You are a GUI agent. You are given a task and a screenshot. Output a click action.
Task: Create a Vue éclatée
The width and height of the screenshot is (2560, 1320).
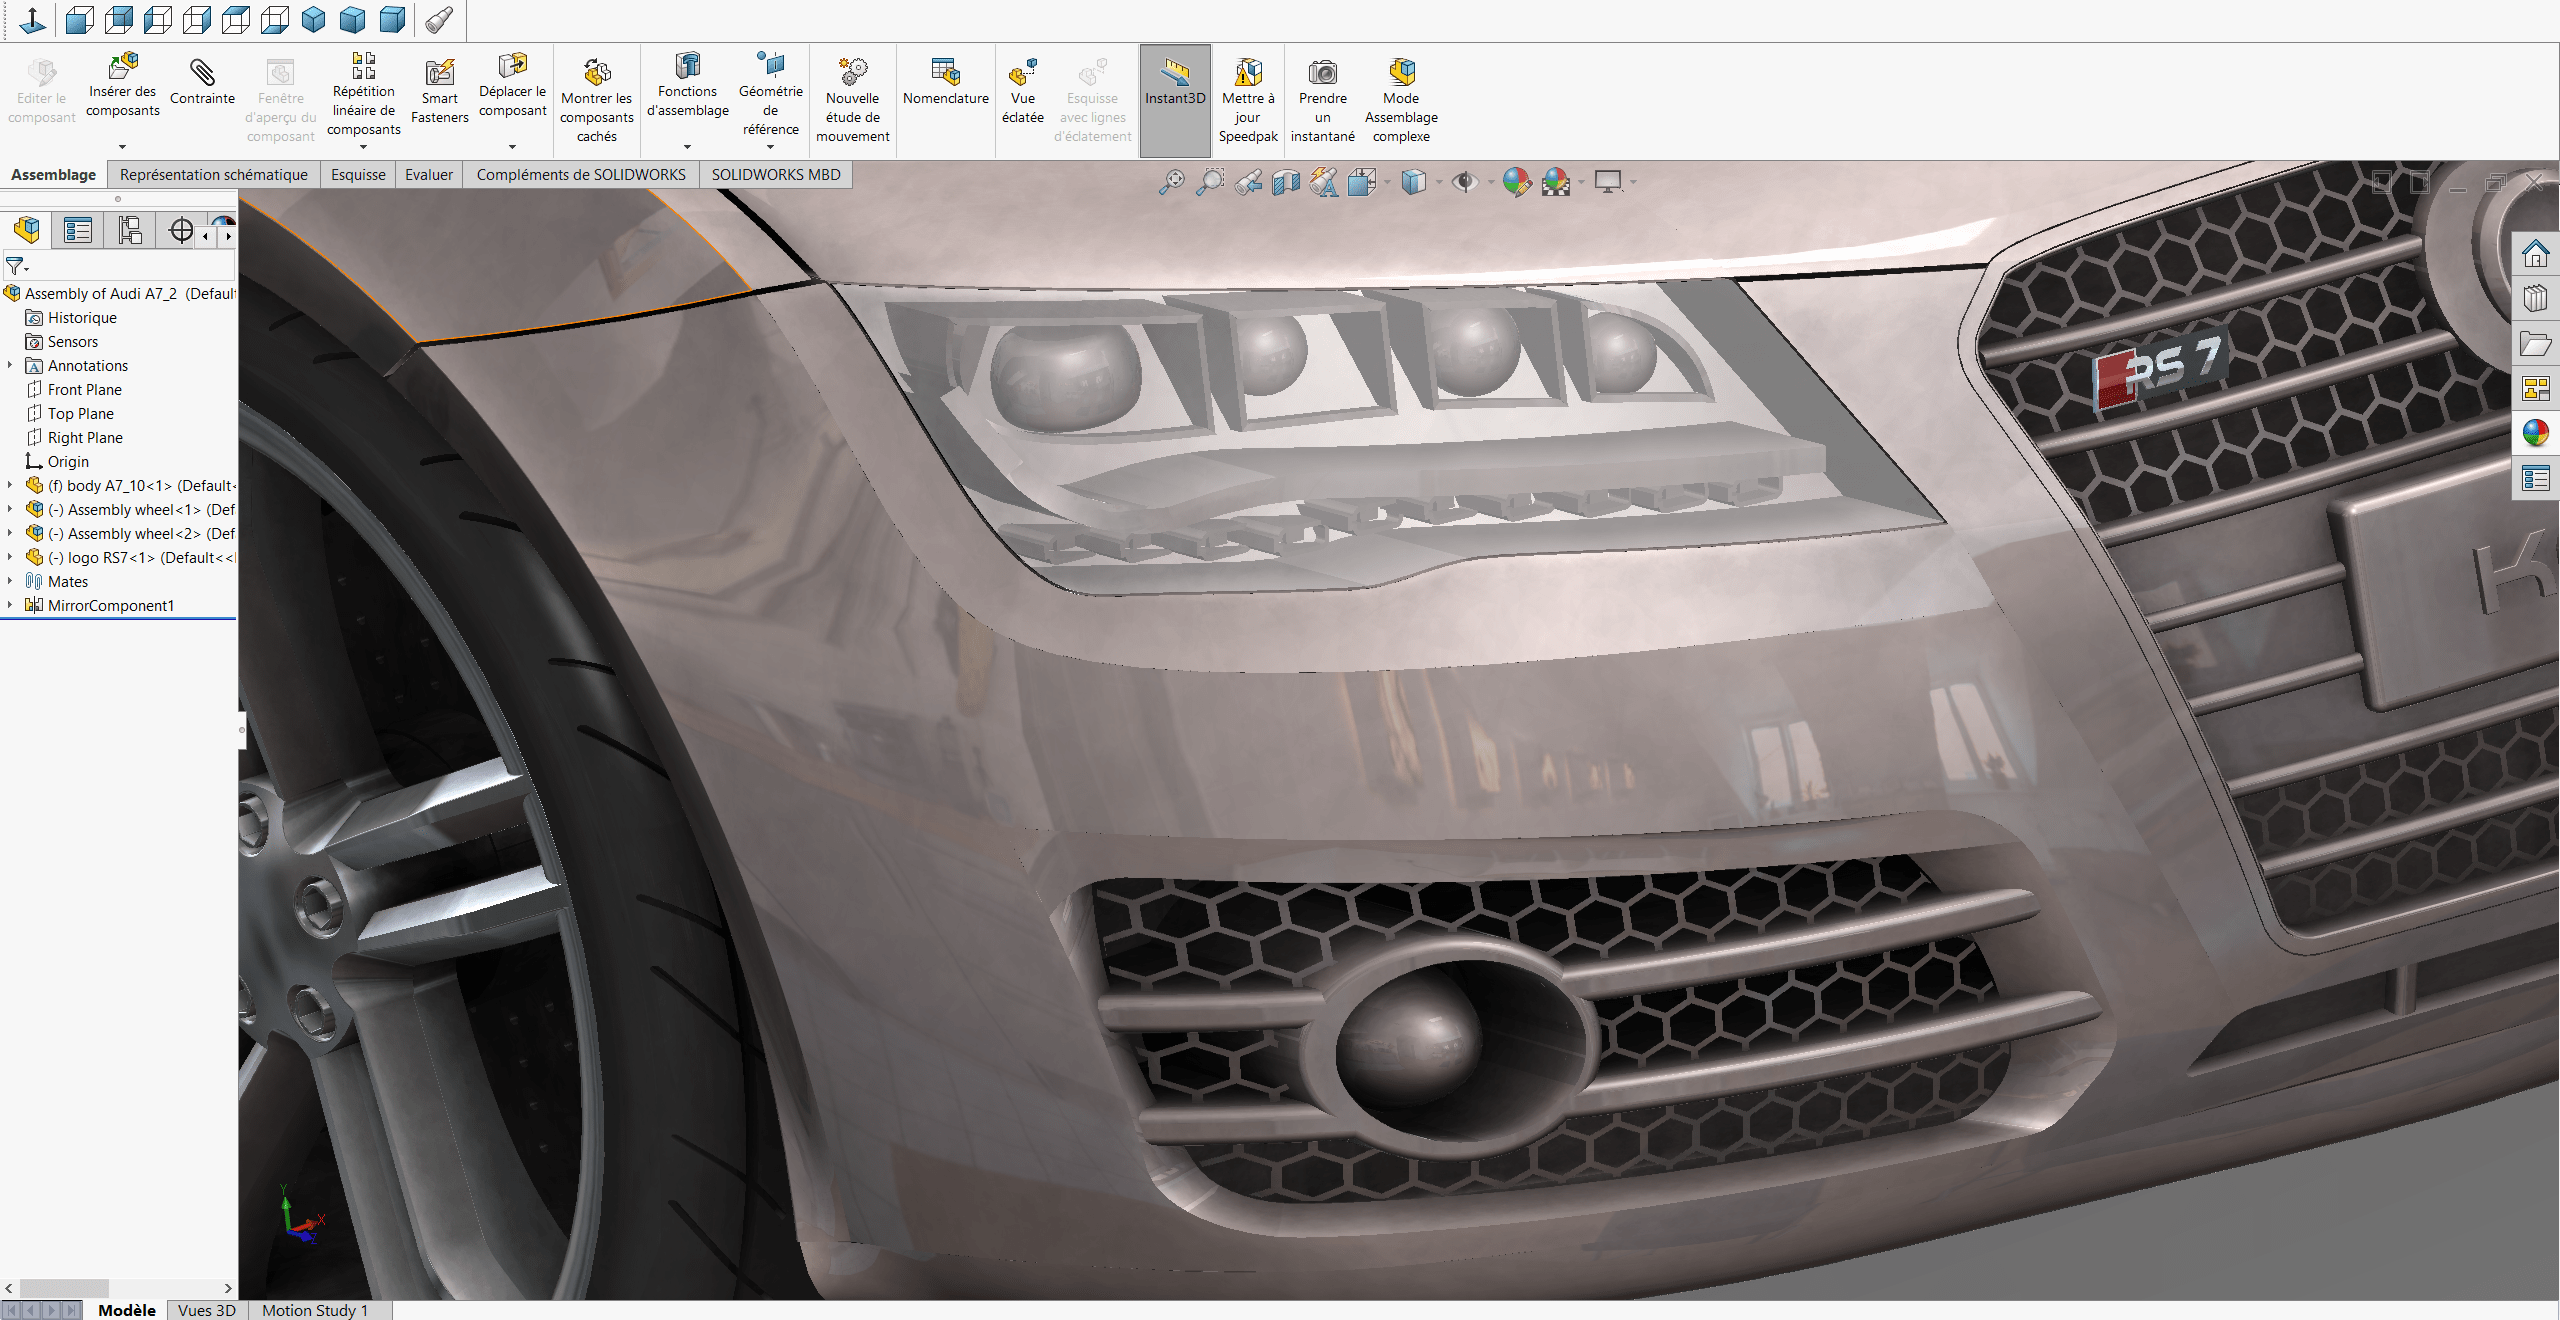click(1022, 92)
